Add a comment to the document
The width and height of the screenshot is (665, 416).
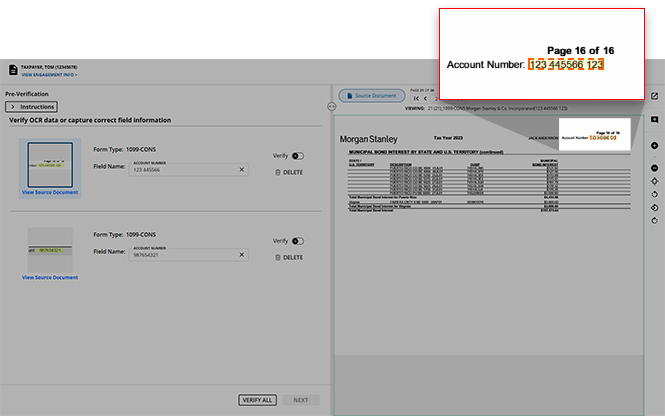654,120
